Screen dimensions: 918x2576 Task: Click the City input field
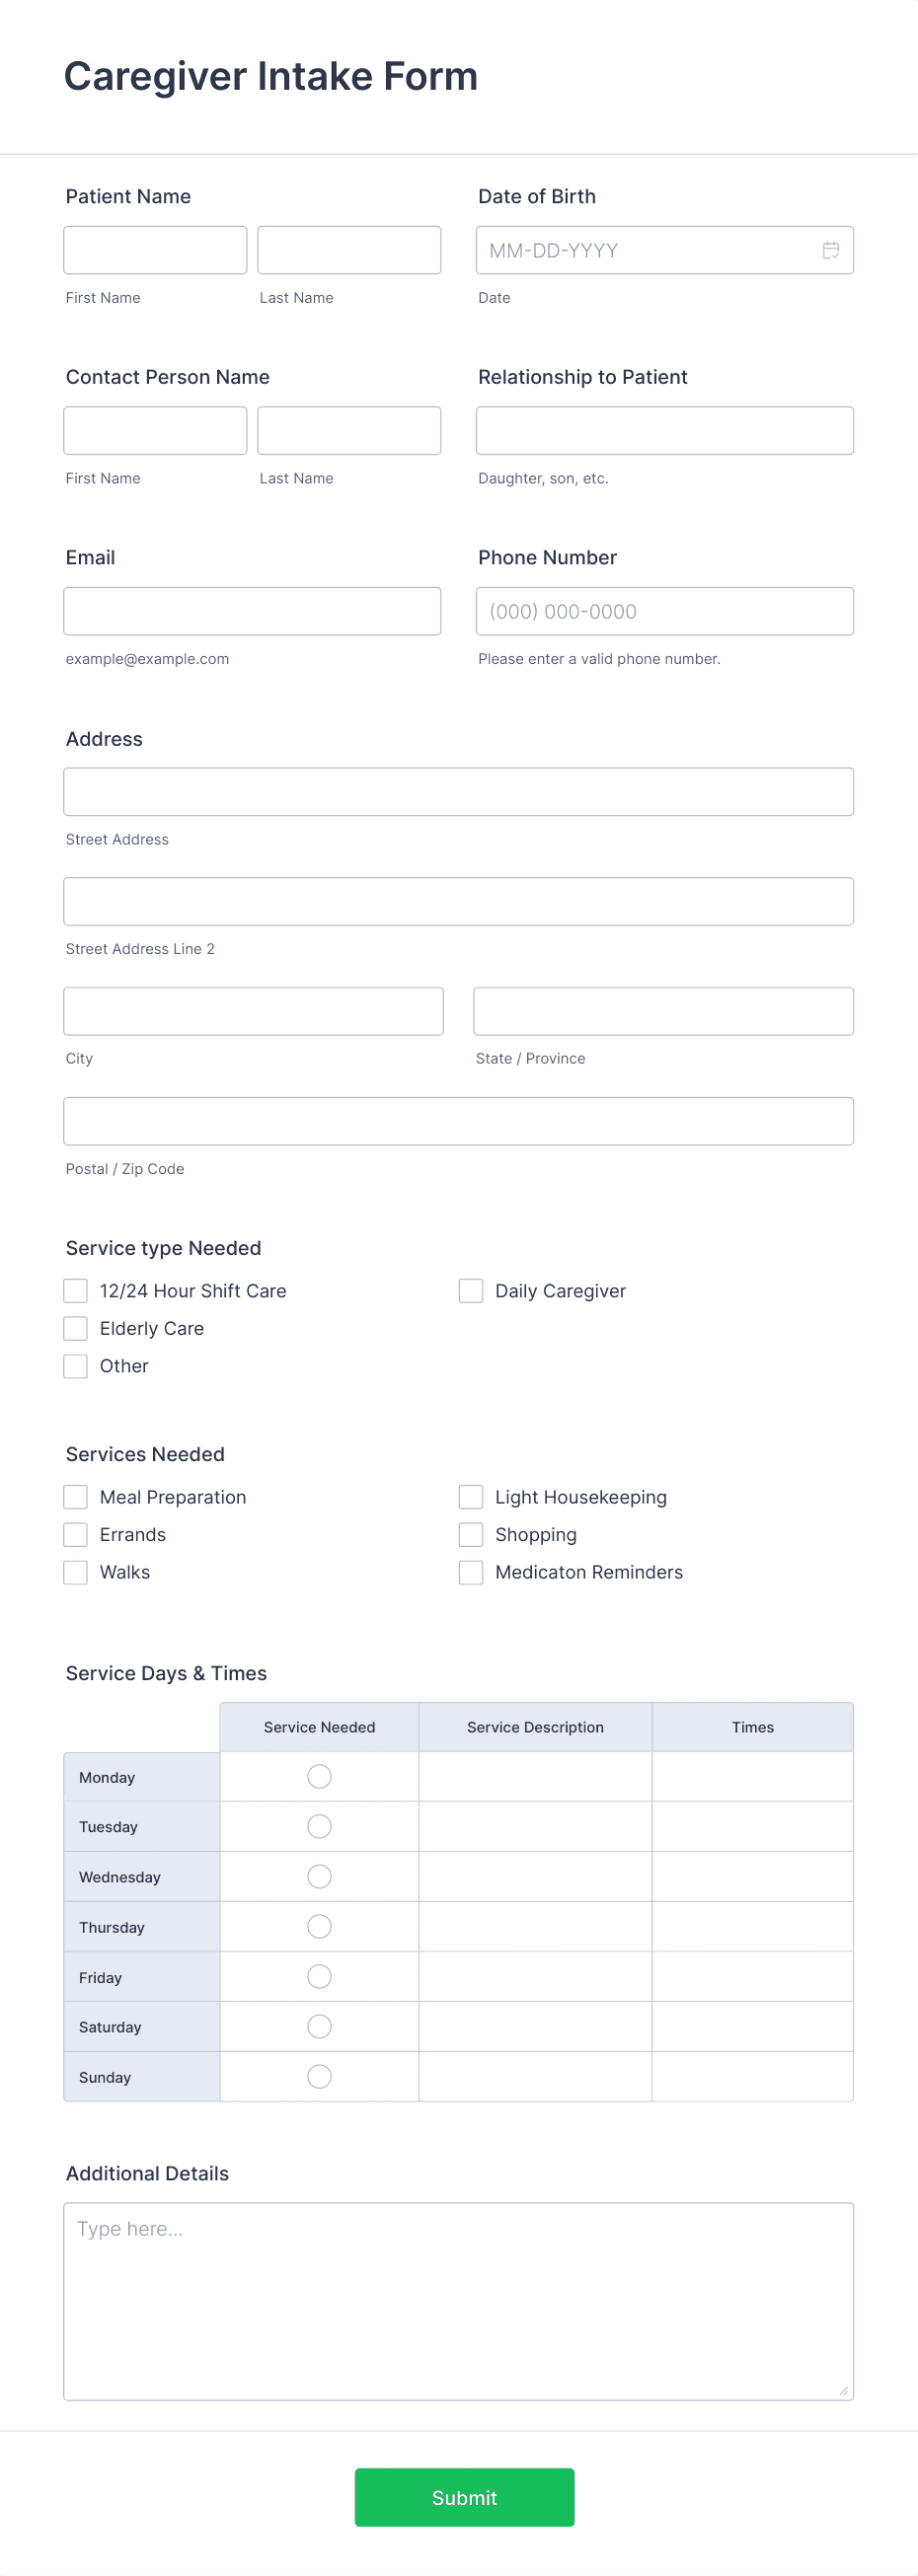253,1010
